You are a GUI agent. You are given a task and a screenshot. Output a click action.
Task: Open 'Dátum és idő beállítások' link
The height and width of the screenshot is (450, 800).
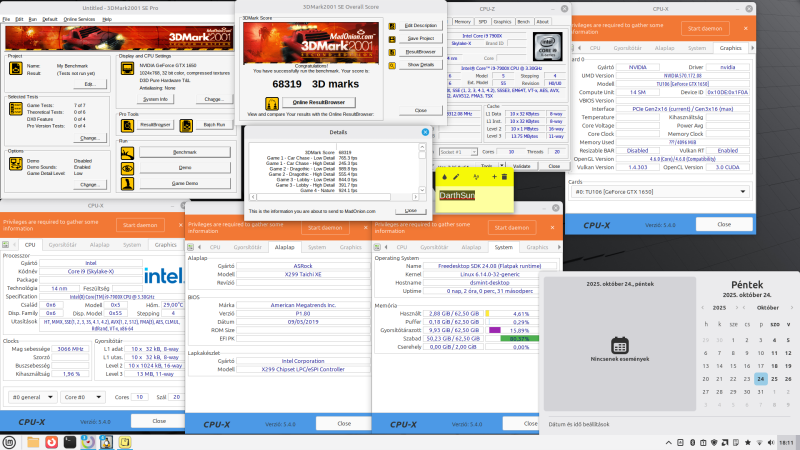pyautogui.click(x=579, y=424)
